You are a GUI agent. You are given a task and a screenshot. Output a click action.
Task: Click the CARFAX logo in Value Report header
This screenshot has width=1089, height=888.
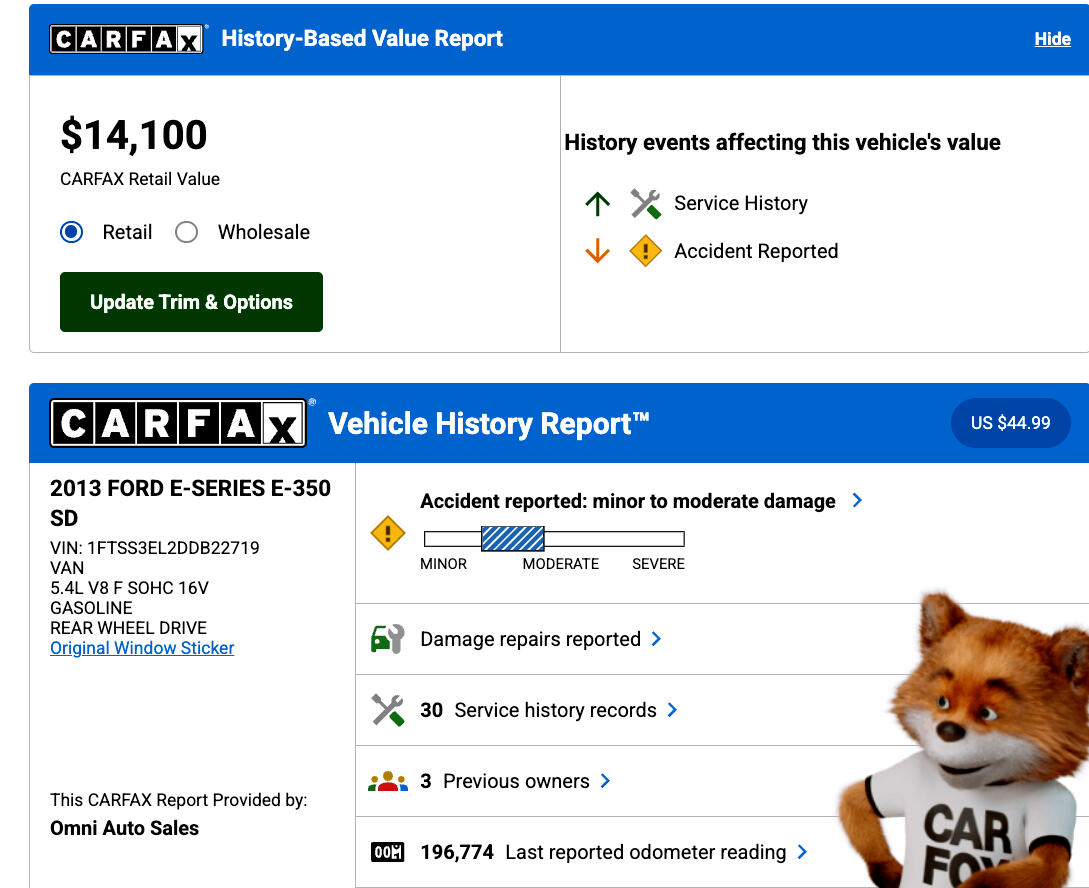[x=127, y=39]
